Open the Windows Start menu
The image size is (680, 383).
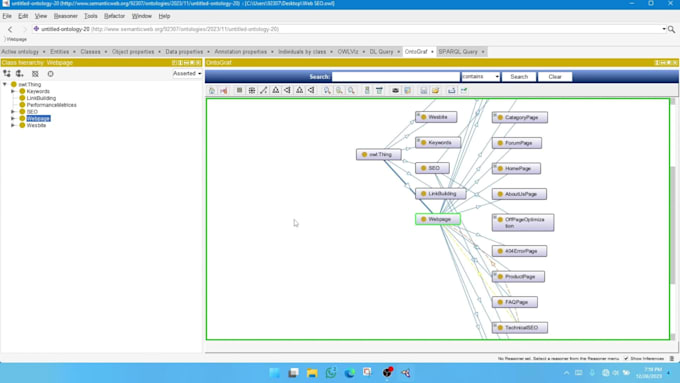point(274,373)
